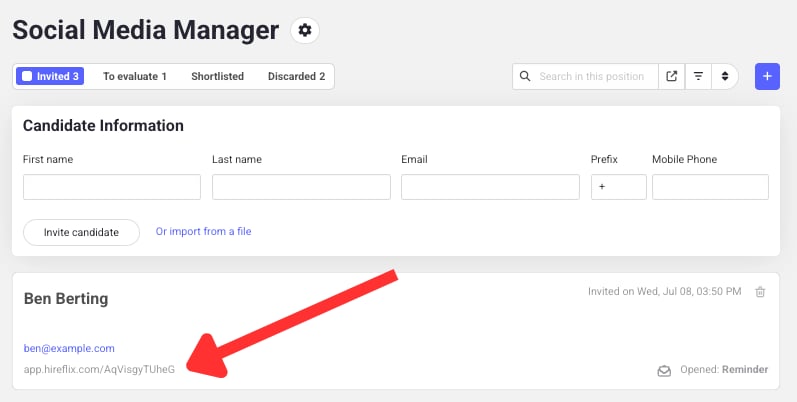The height and width of the screenshot is (402, 797).
Task: Click the Last name input field
Action: pos(301,187)
